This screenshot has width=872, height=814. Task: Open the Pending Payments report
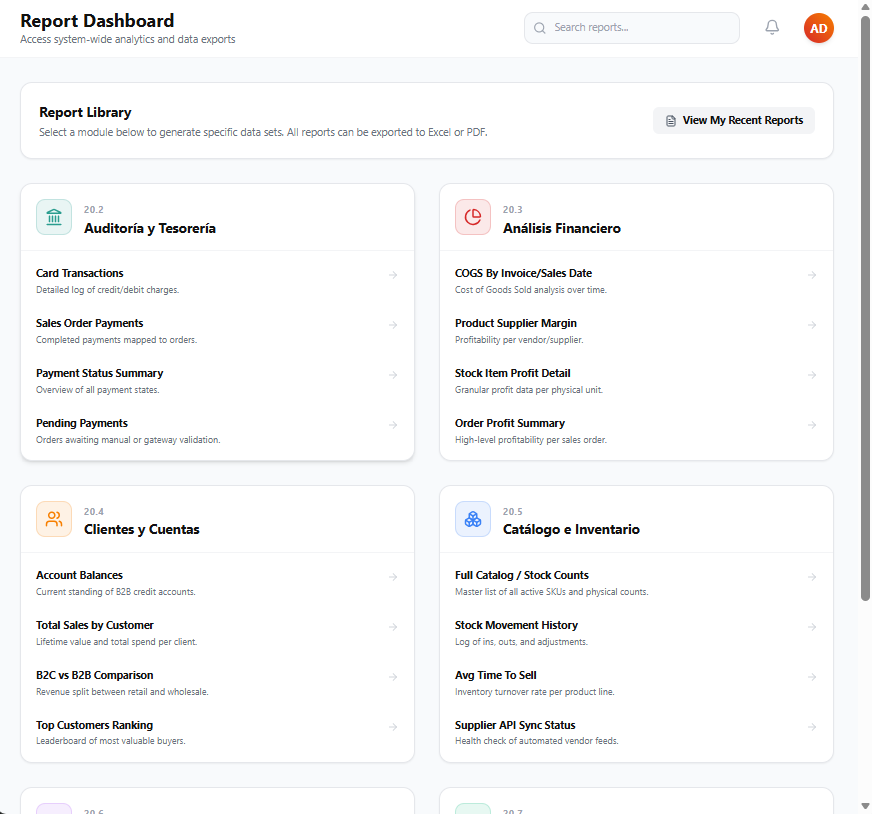tap(217, 431)
